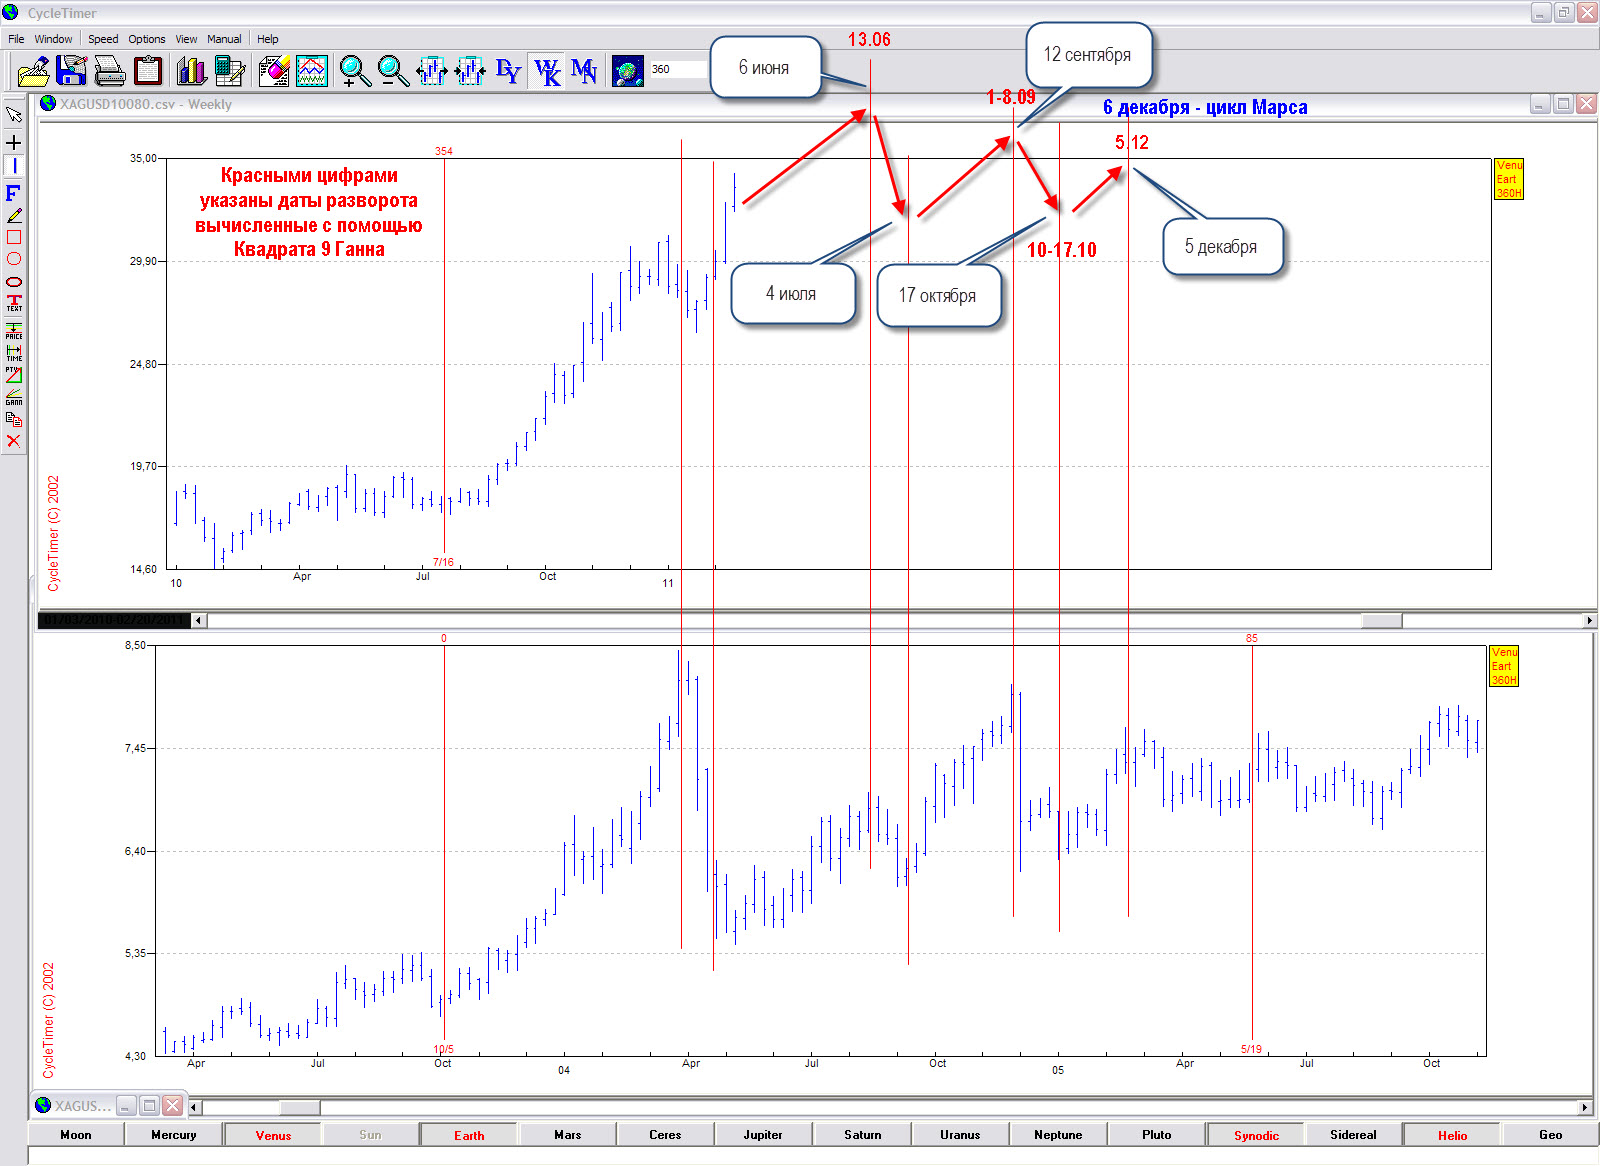Click the Save floppy disk icon
Image resolution: width=1600 pixels, height=1166 pixels.
72,71
